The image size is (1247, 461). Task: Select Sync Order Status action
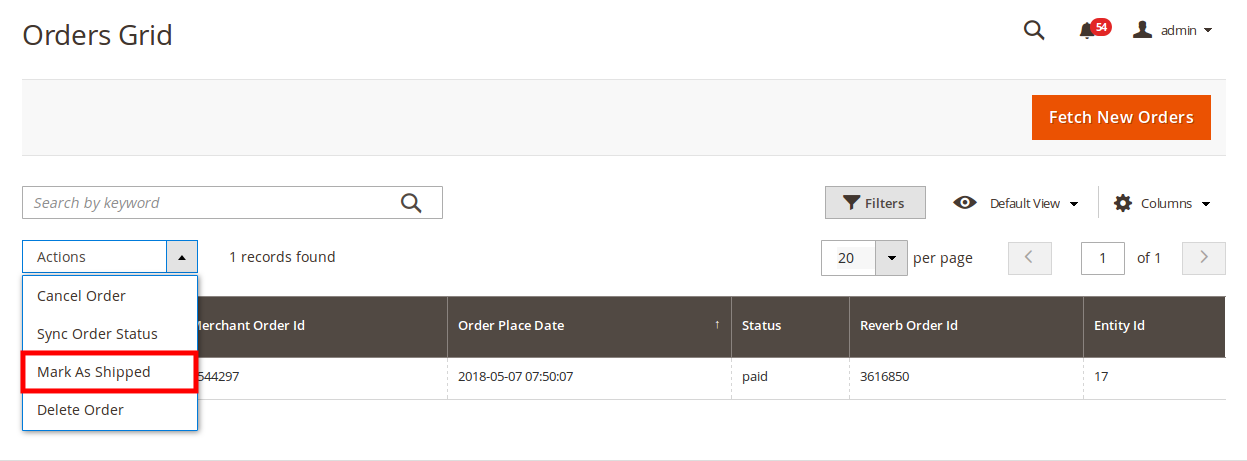[x=97, y=334]
